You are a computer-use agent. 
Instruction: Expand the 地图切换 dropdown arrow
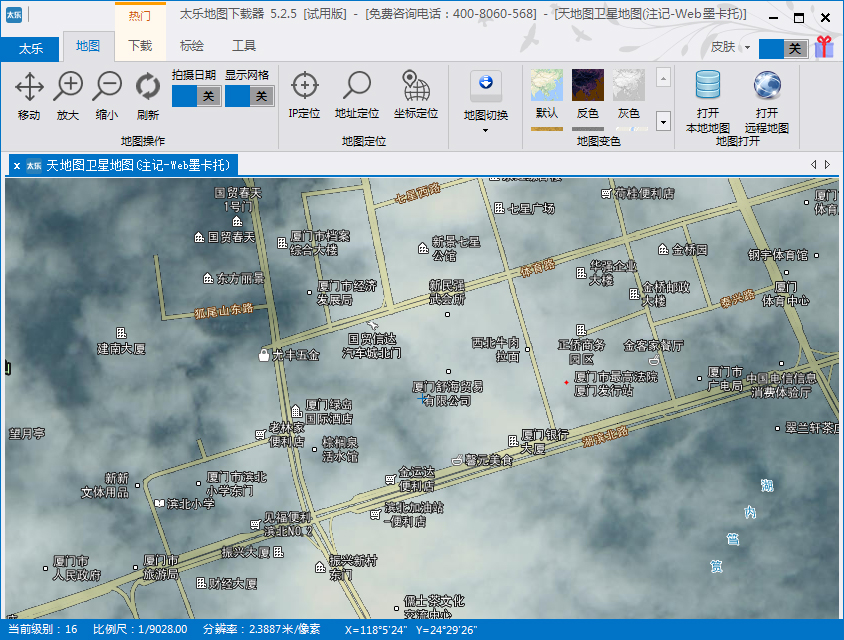coord(485,130)
